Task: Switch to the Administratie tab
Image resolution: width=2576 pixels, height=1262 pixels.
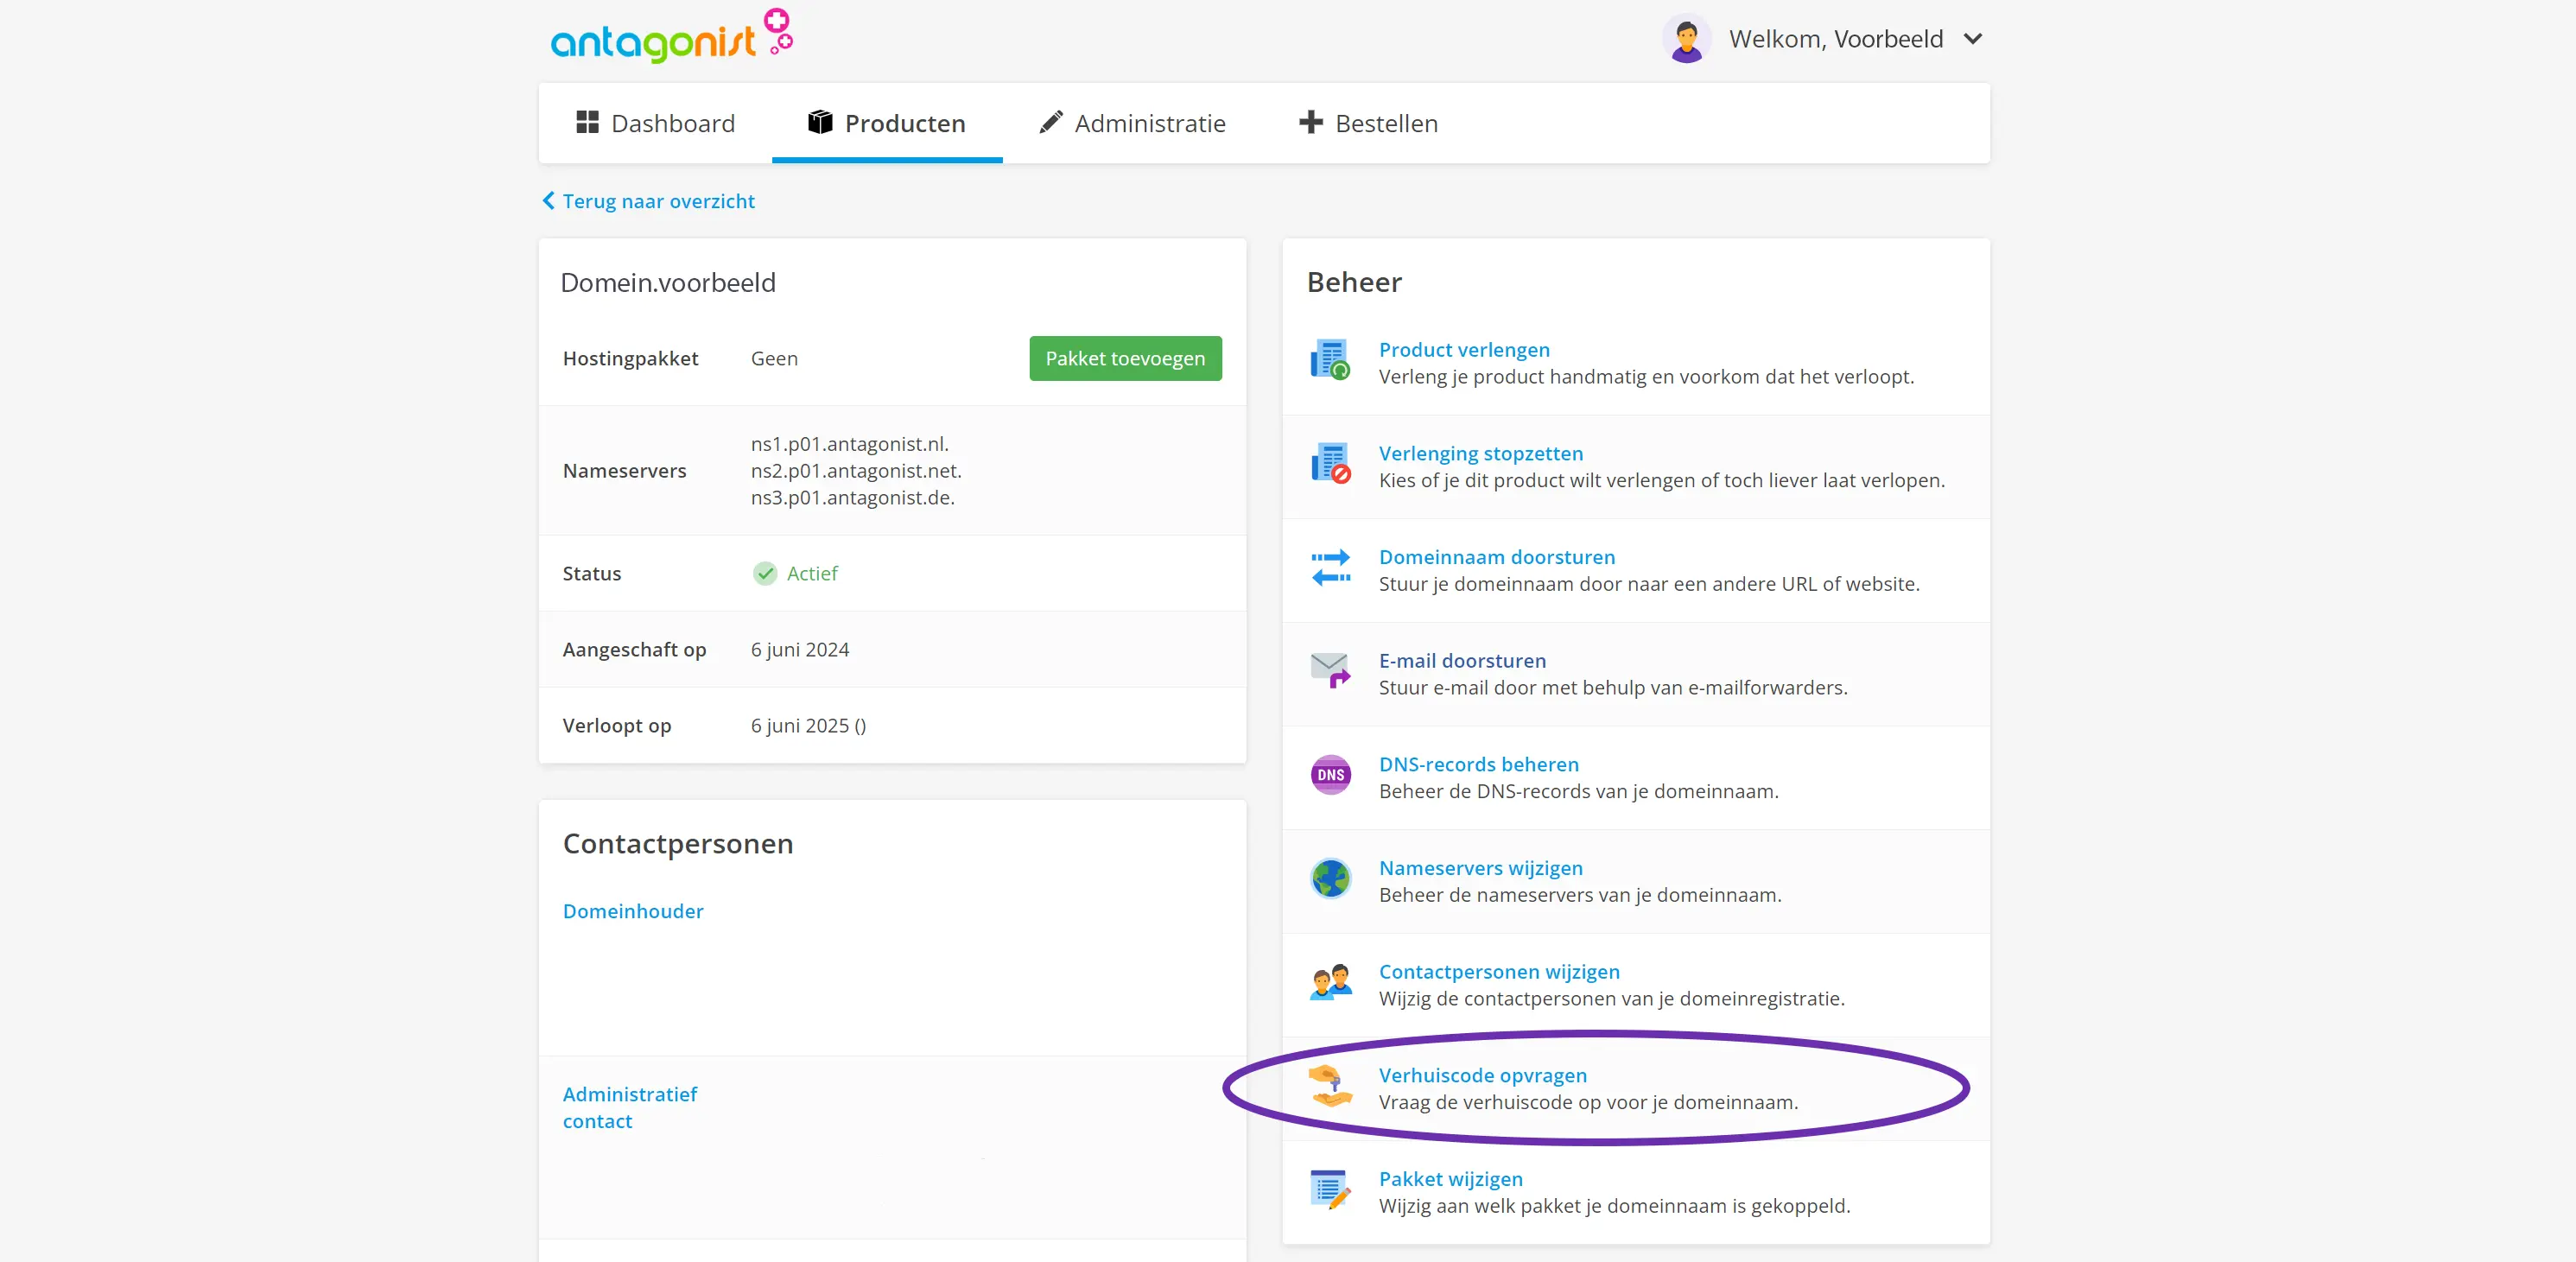Action: [1132, 123]
